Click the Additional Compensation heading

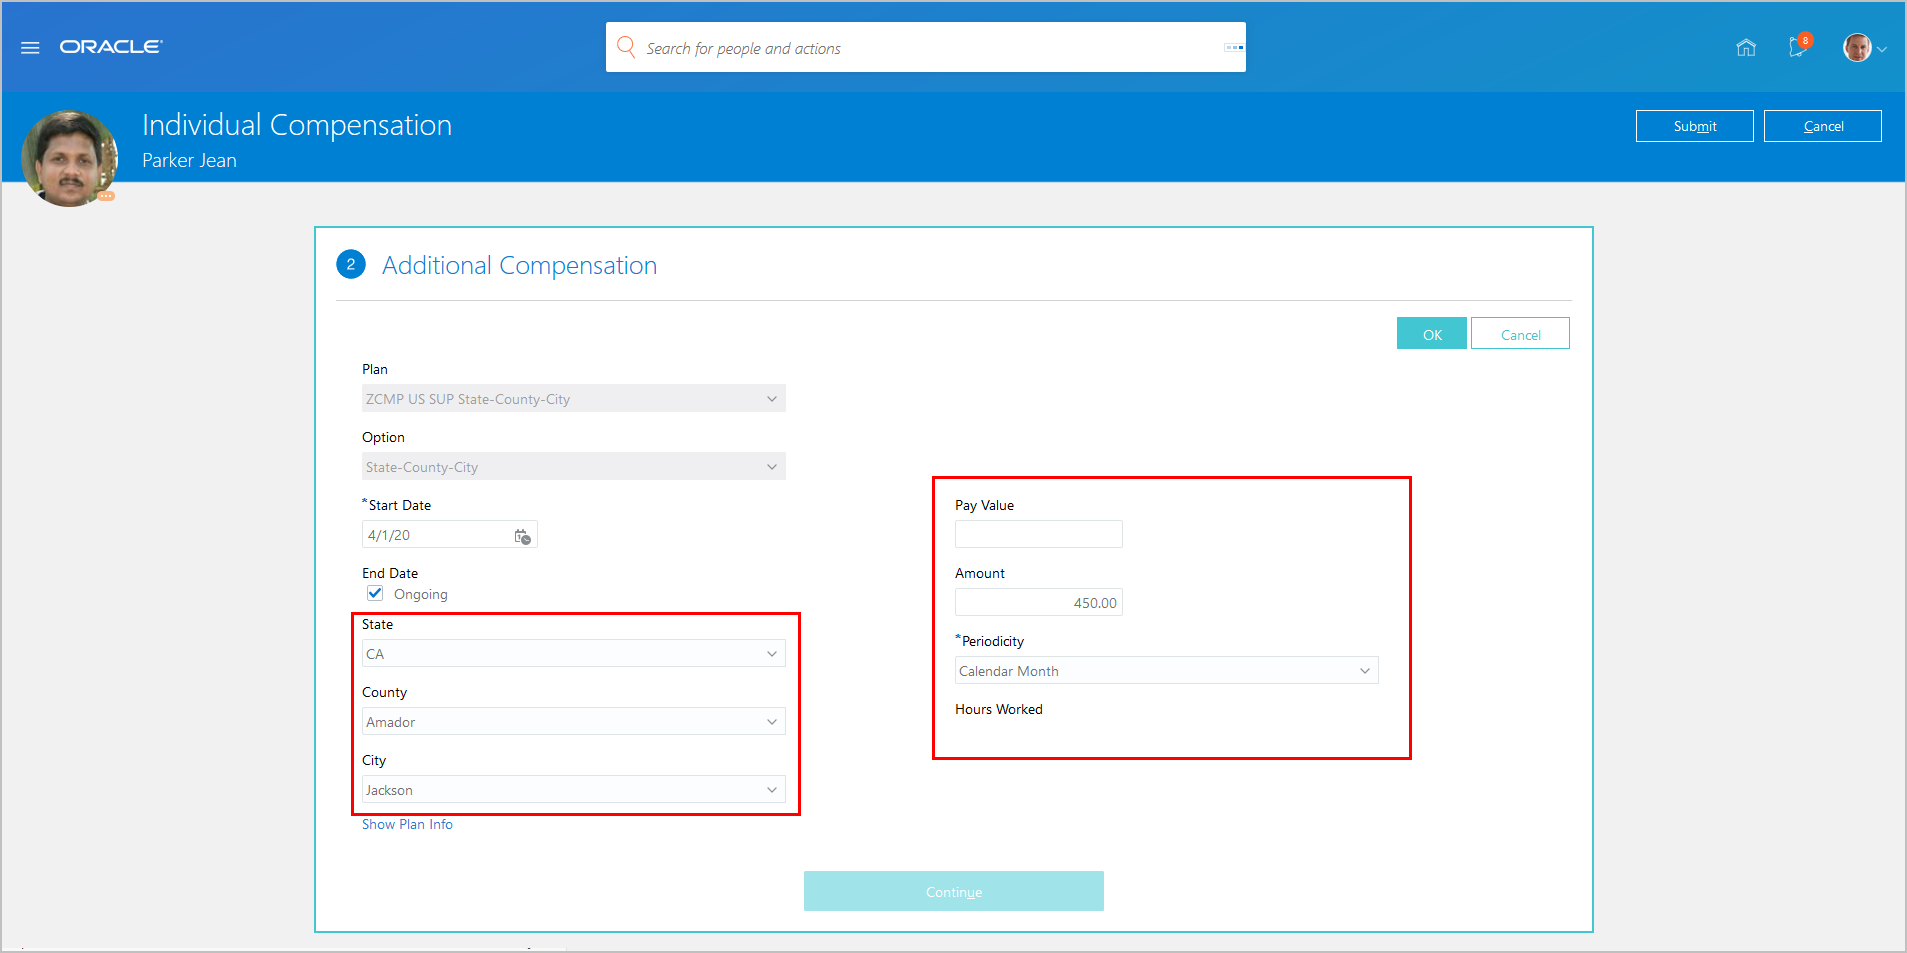[519, 265]
